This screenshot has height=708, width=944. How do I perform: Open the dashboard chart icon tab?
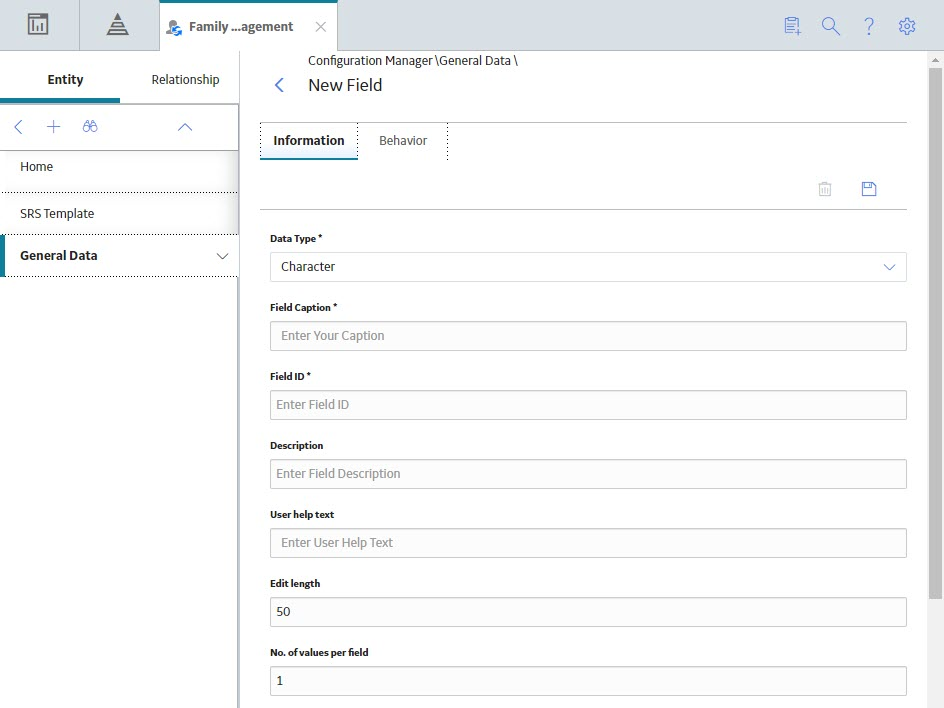tap(38, 25)
